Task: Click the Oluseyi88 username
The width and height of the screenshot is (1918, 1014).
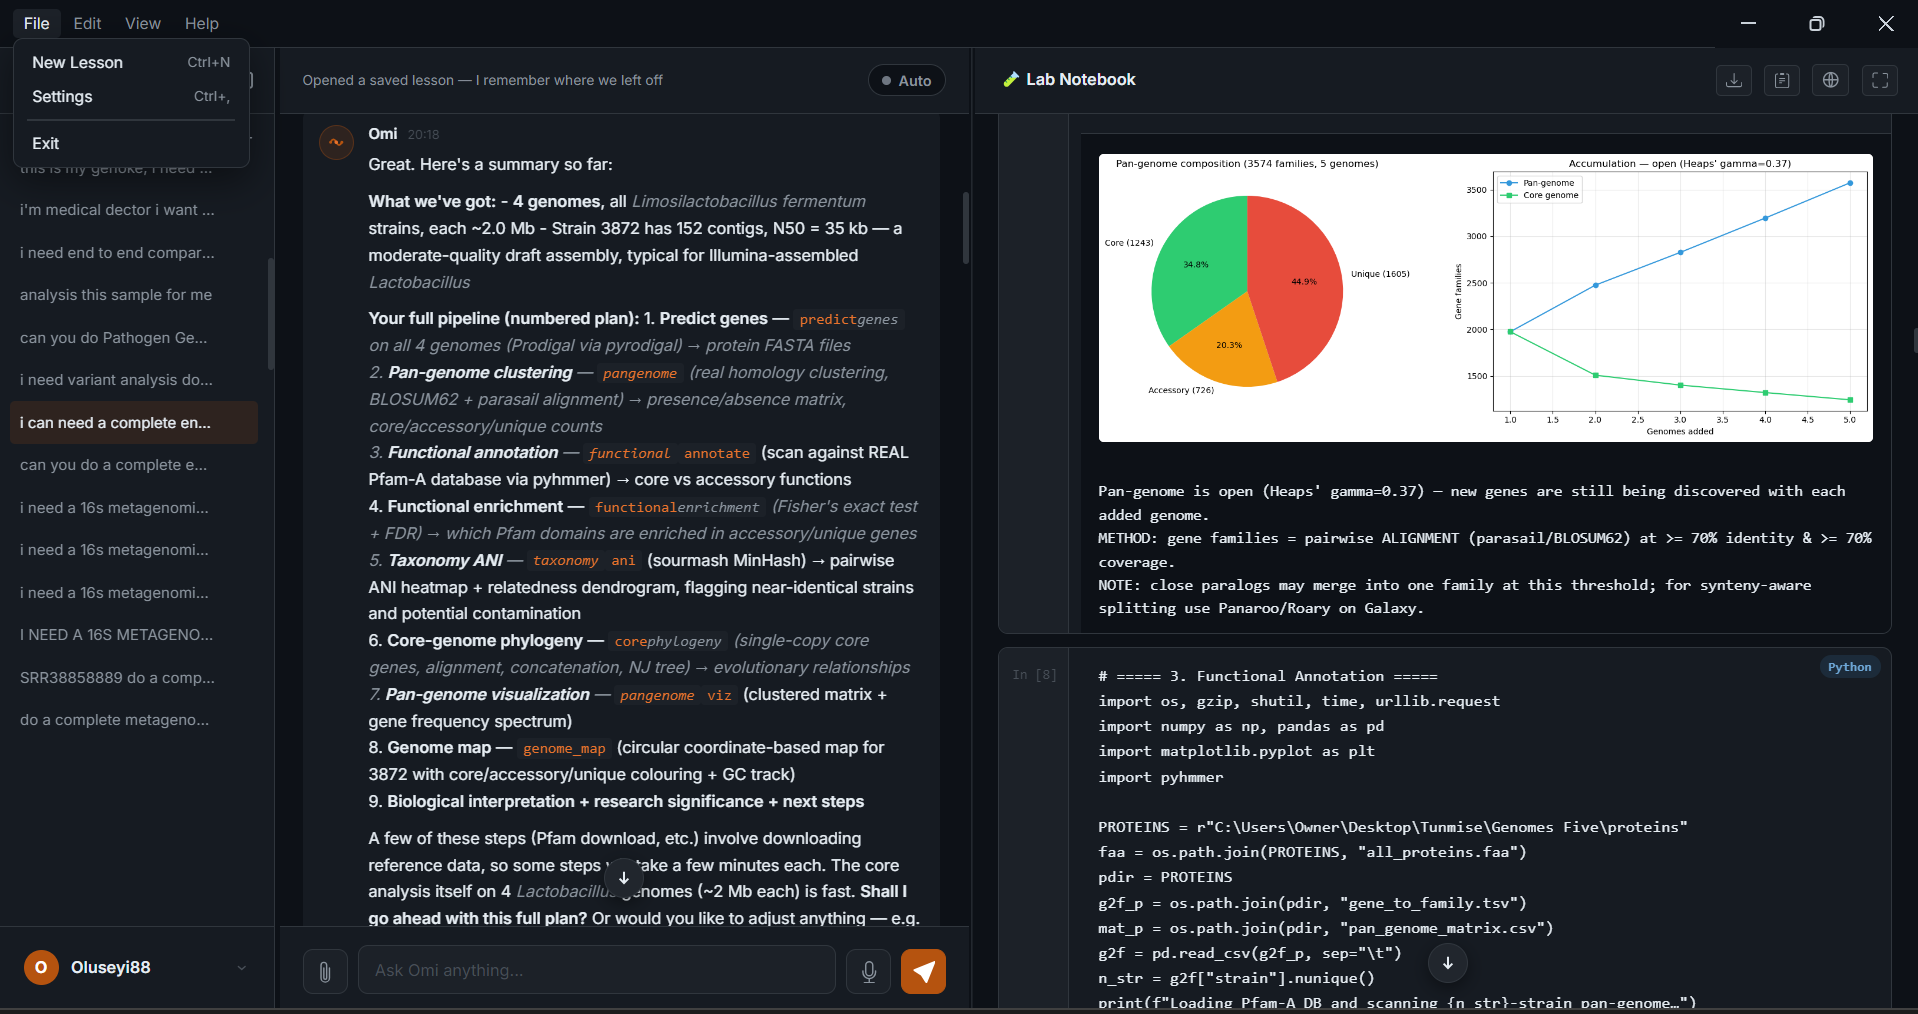Action: tap(111, 967)
